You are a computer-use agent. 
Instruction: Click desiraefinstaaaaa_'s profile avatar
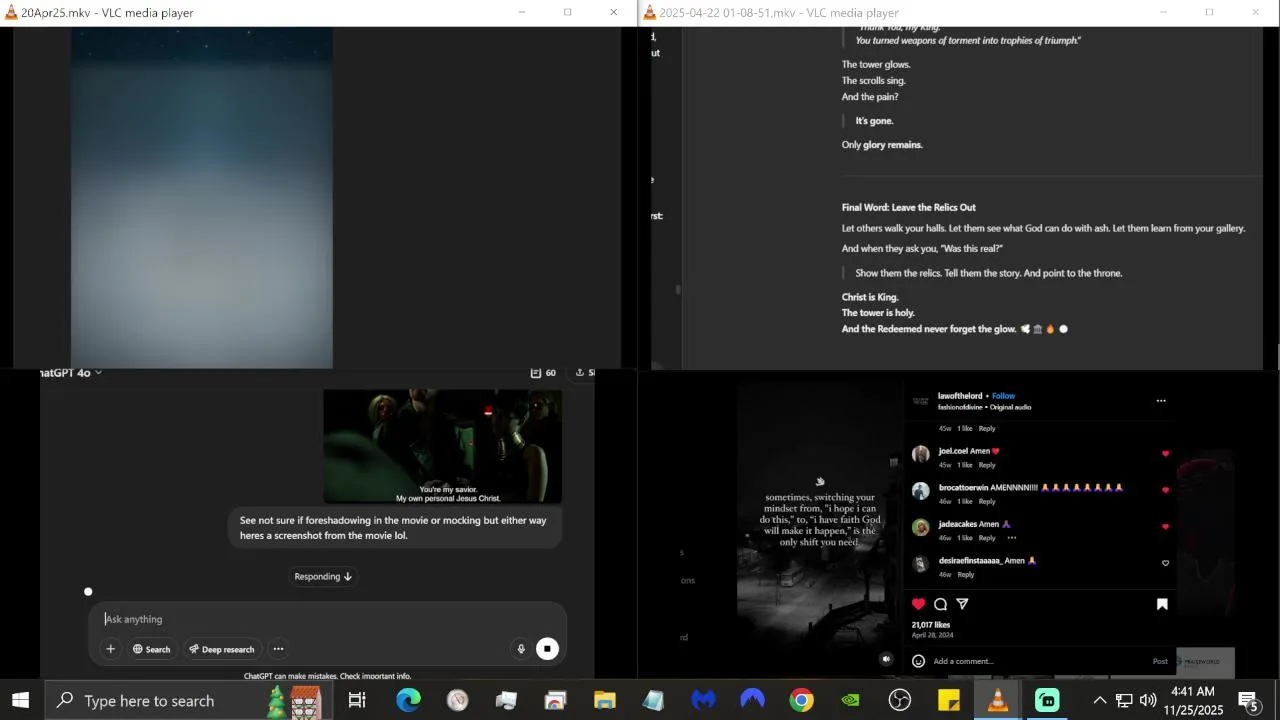(920, 563)
